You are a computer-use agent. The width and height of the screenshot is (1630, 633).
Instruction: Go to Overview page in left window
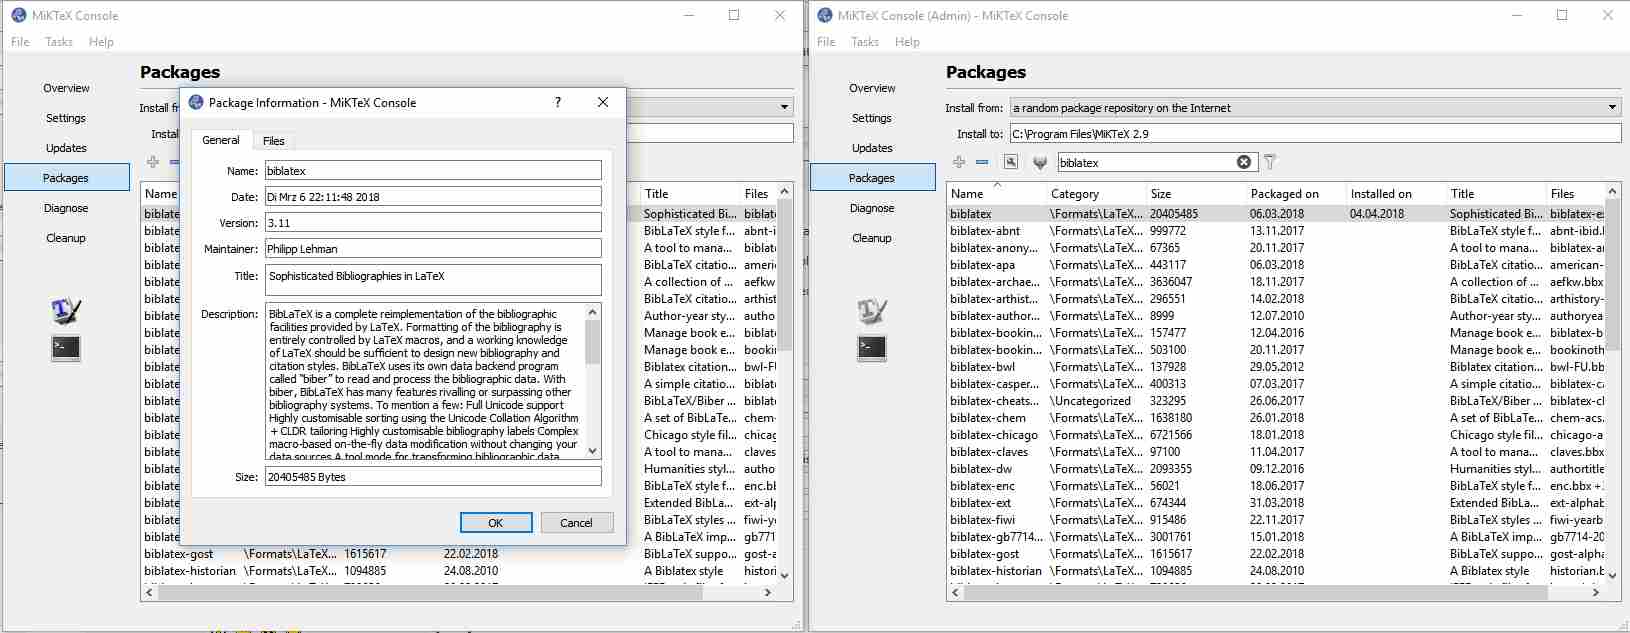66,88
